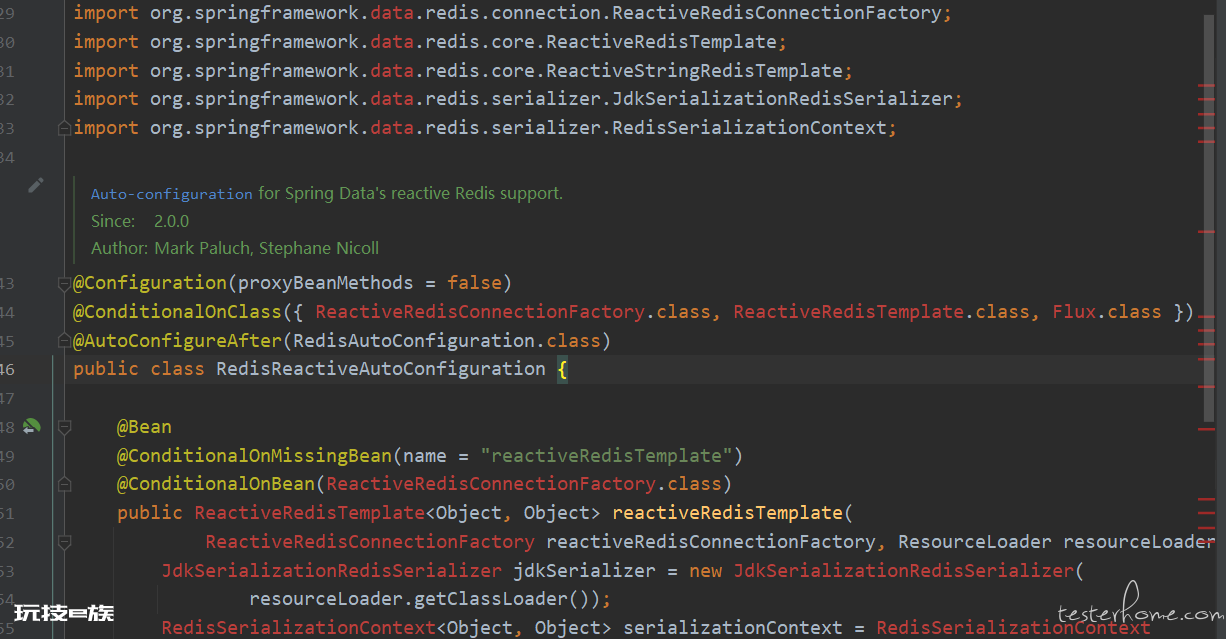Click the Spring bean gutter icon near @Bean

(32, 427)
